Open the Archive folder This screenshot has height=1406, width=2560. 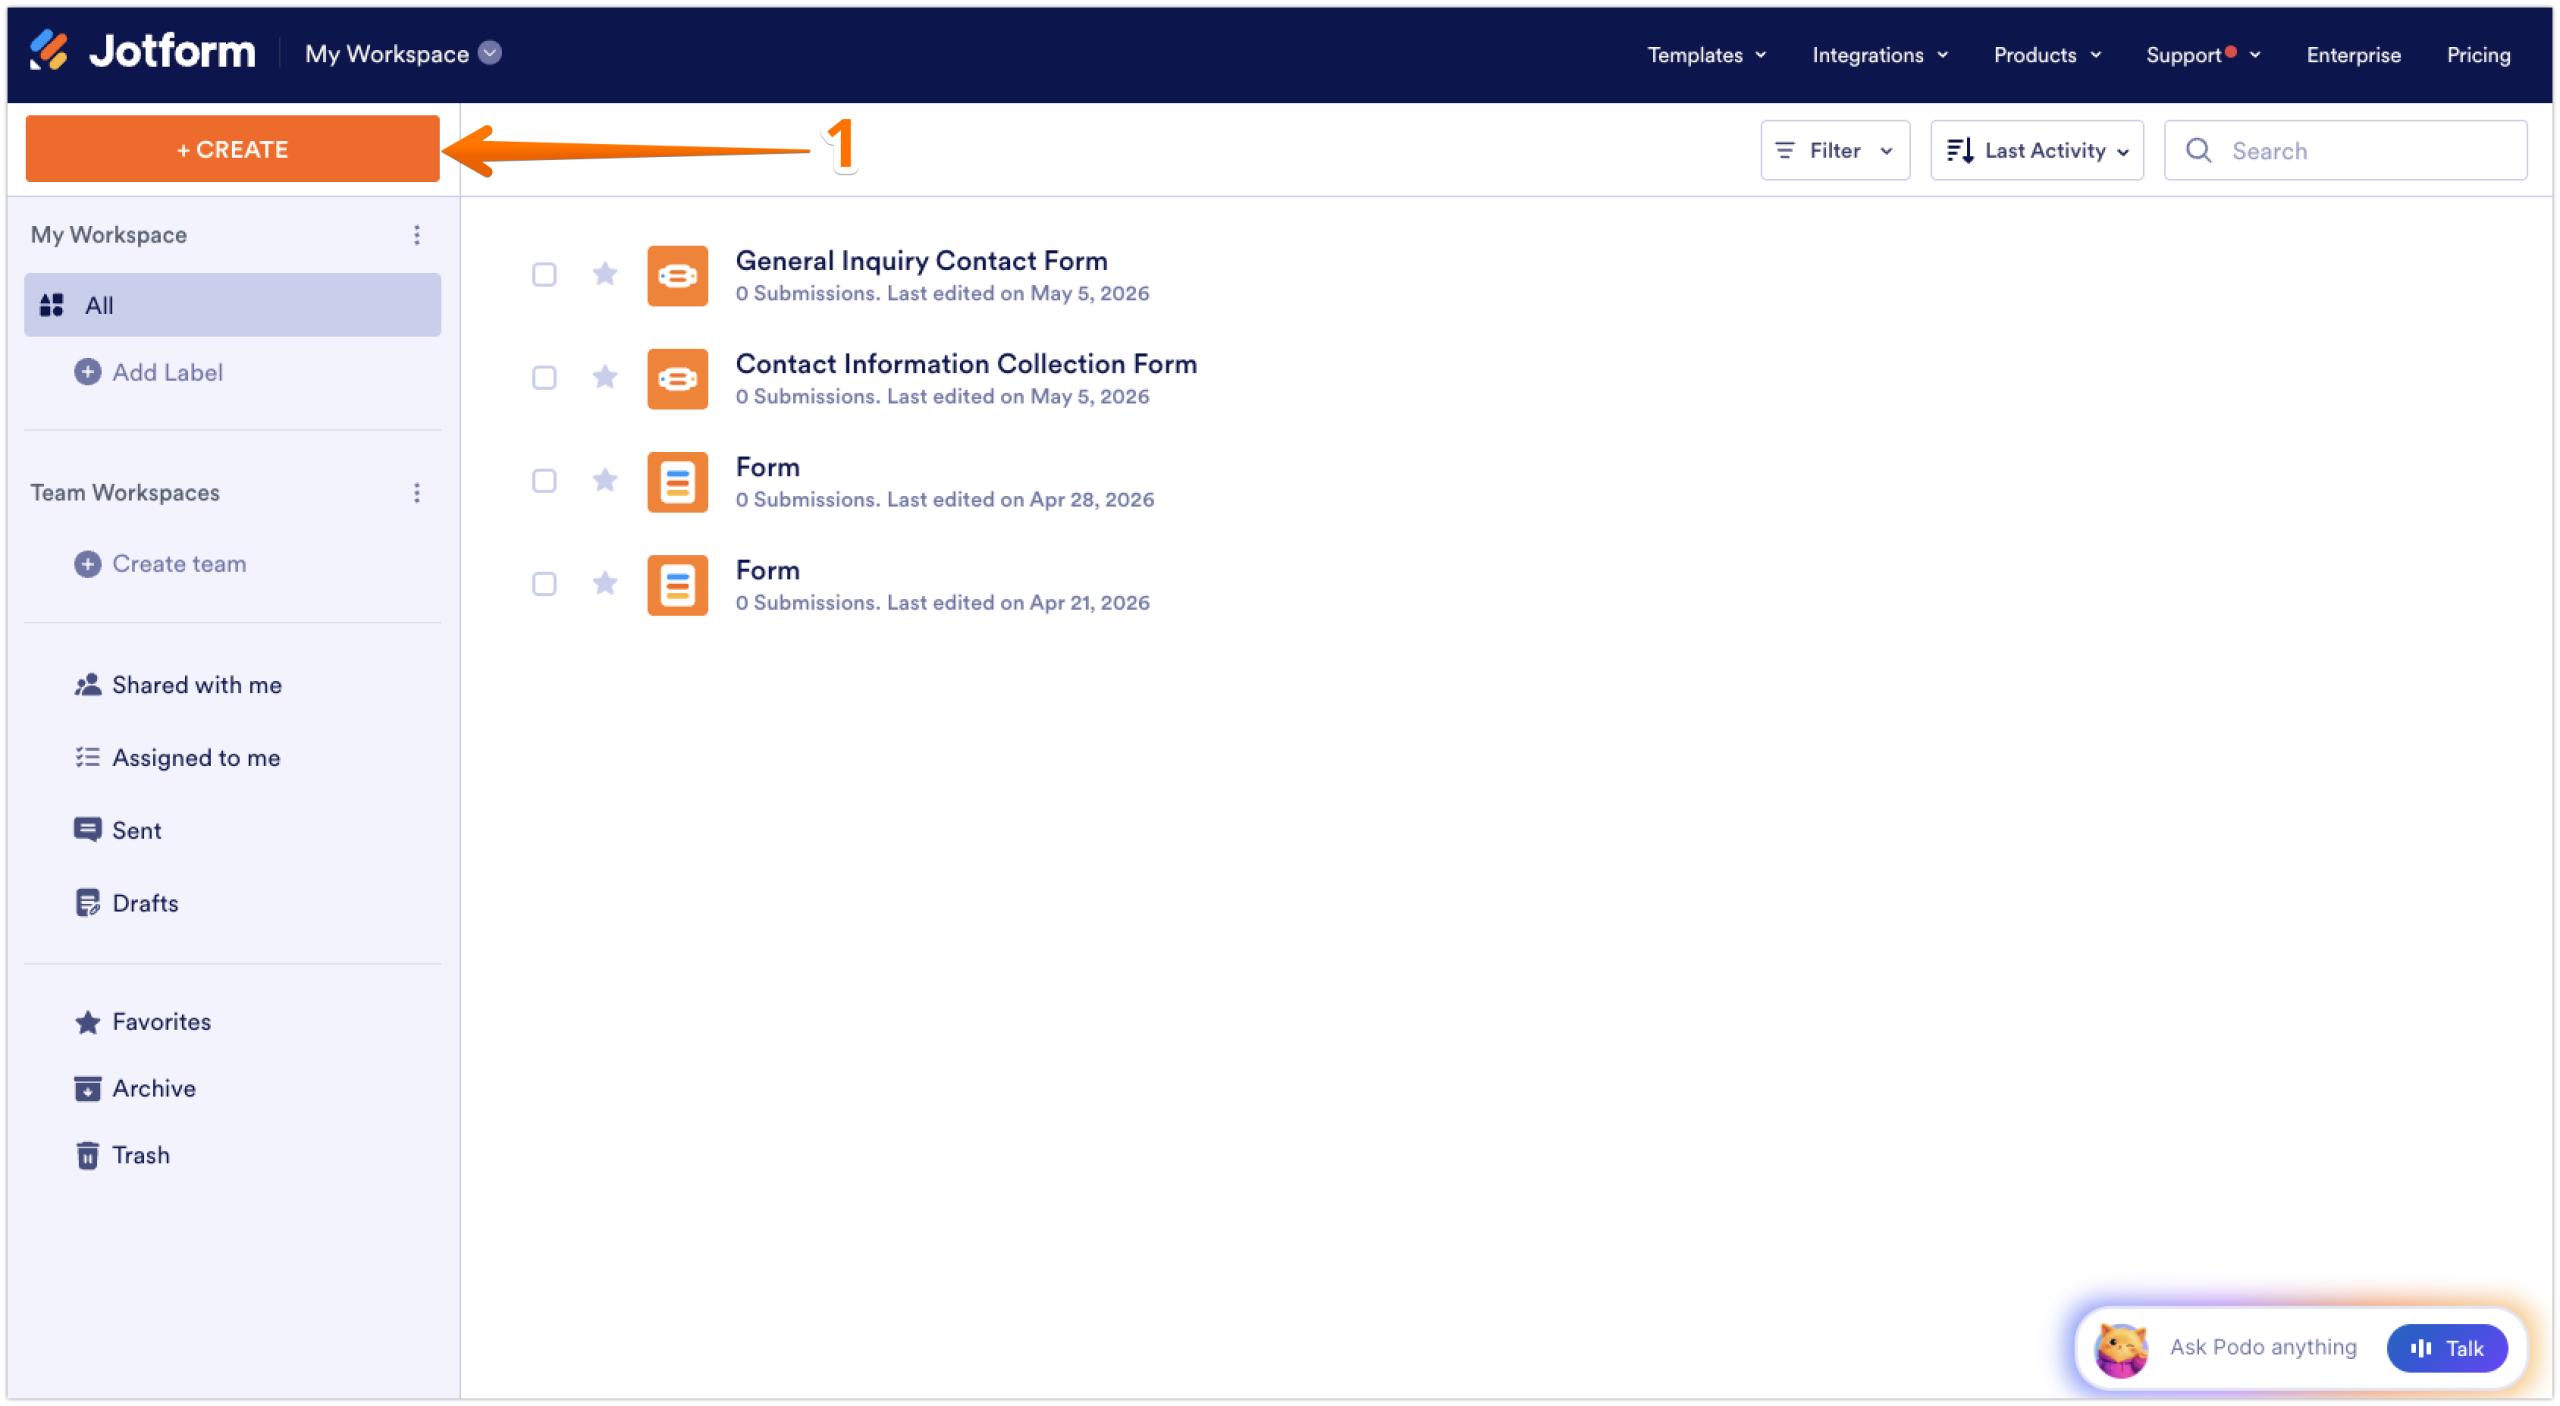pyautogui.click(x=135, y=1089)
